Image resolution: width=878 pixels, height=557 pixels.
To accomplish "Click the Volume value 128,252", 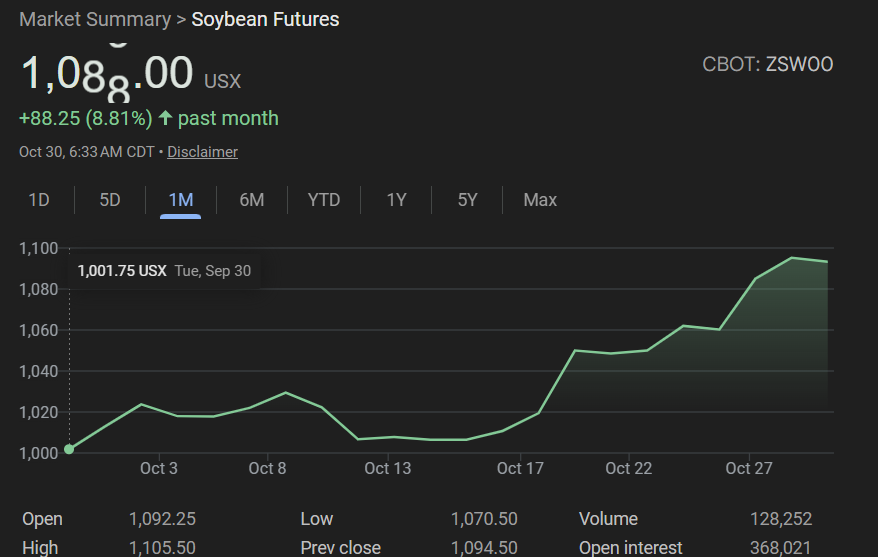I will (x=781, y=519).
